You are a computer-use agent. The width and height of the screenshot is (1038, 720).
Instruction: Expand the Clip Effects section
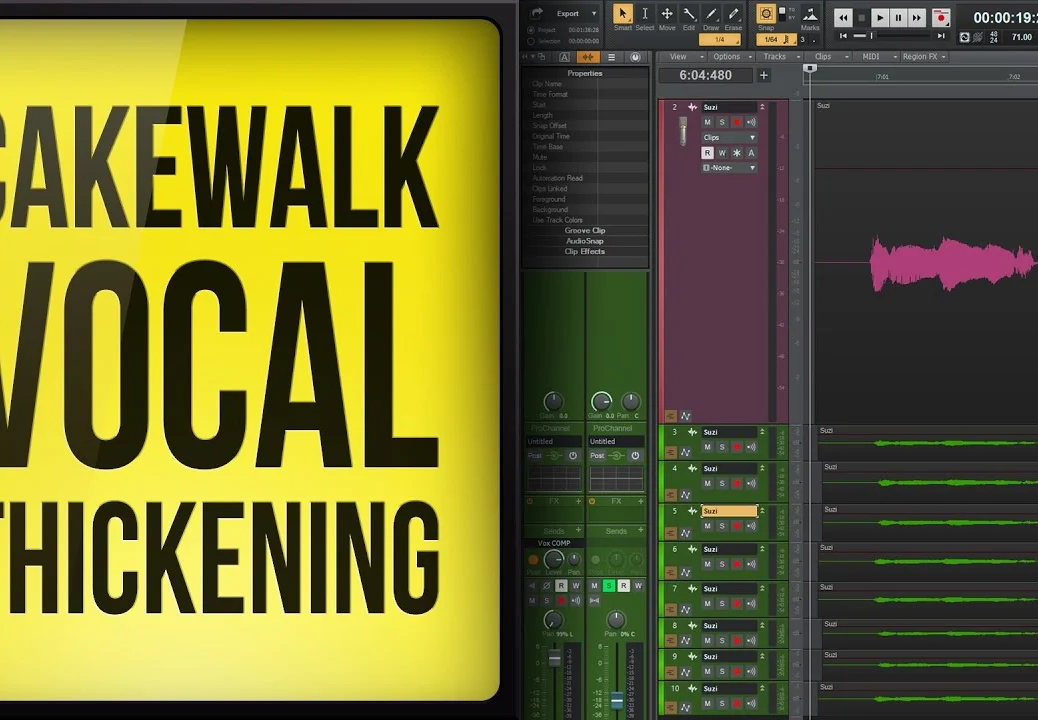[585, 252]
